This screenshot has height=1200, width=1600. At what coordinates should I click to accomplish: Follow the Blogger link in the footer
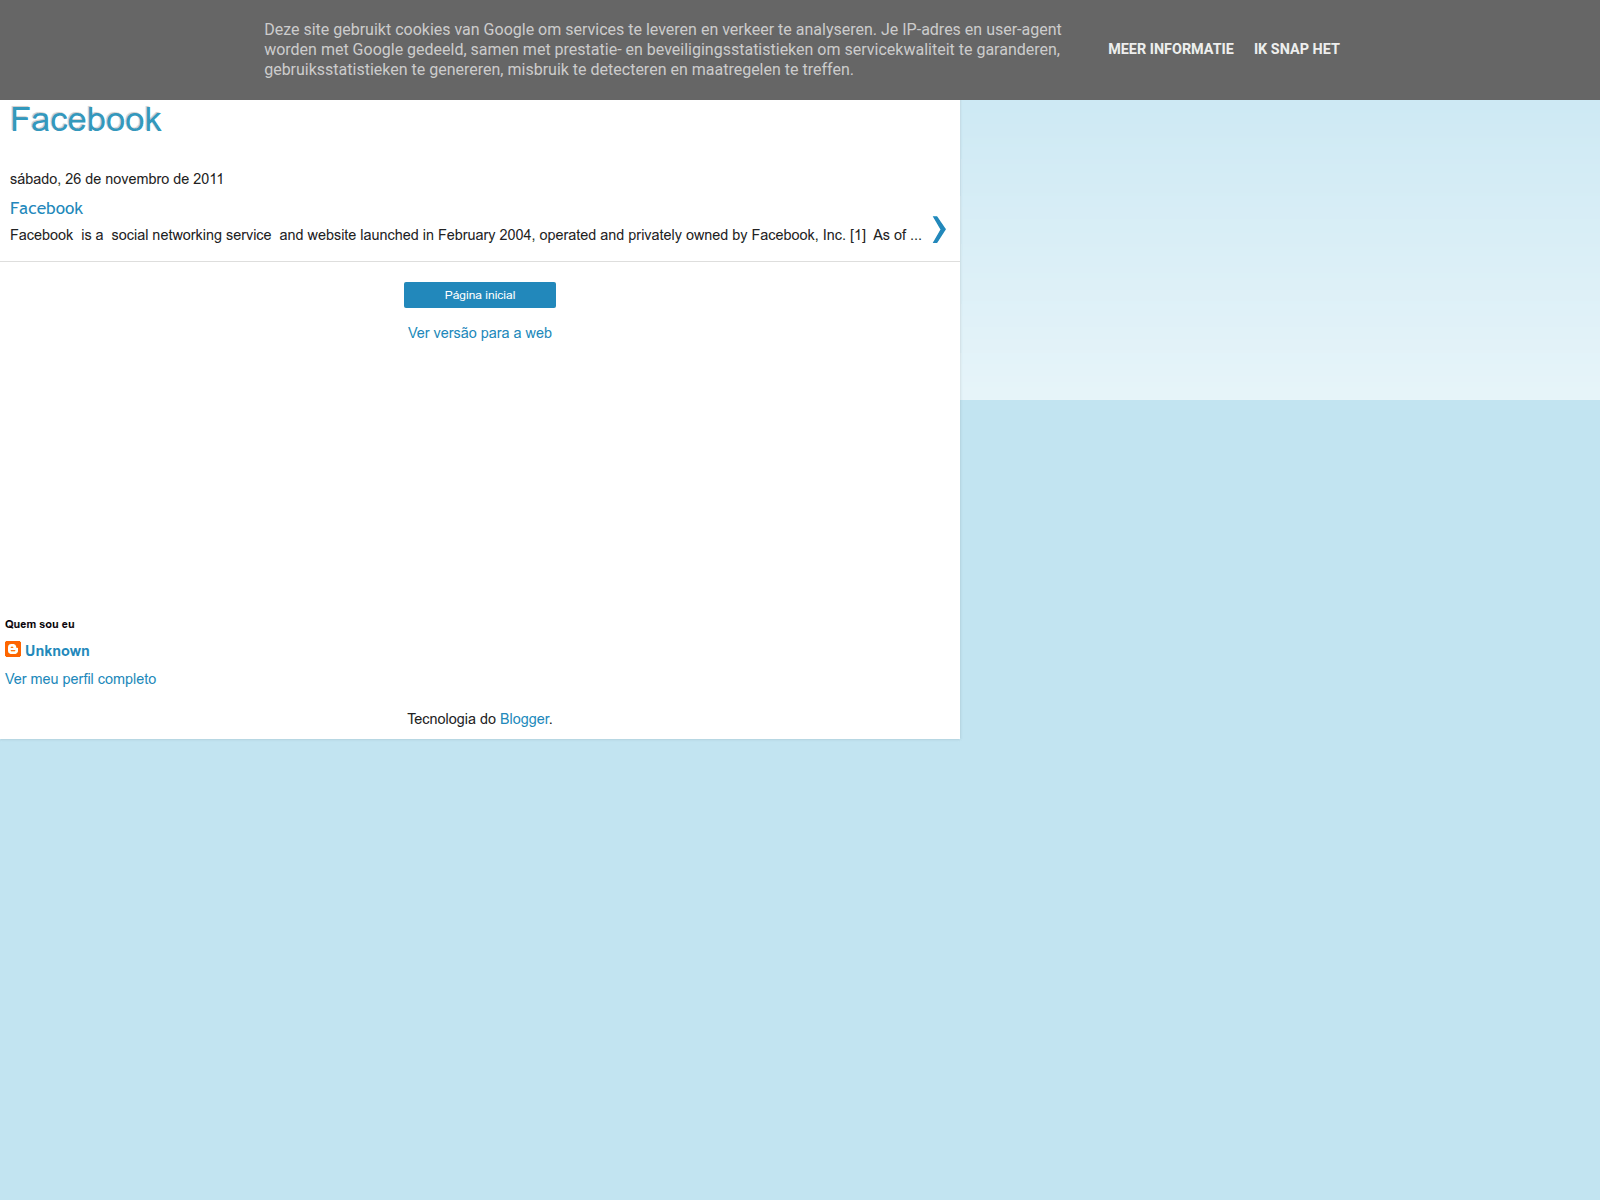click(524, 719)
